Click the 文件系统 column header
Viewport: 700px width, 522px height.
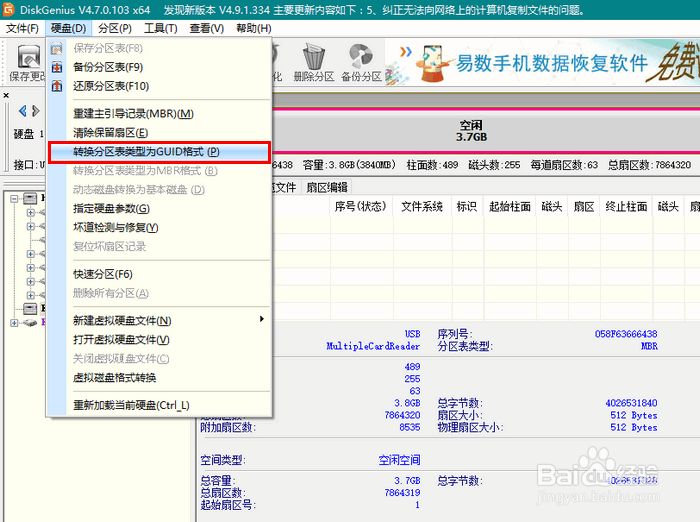tap(422, 206)
